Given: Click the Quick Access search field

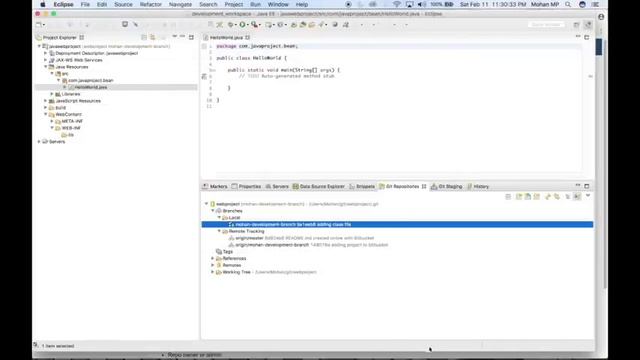Looking at the screenshot, I should [546, 25].
